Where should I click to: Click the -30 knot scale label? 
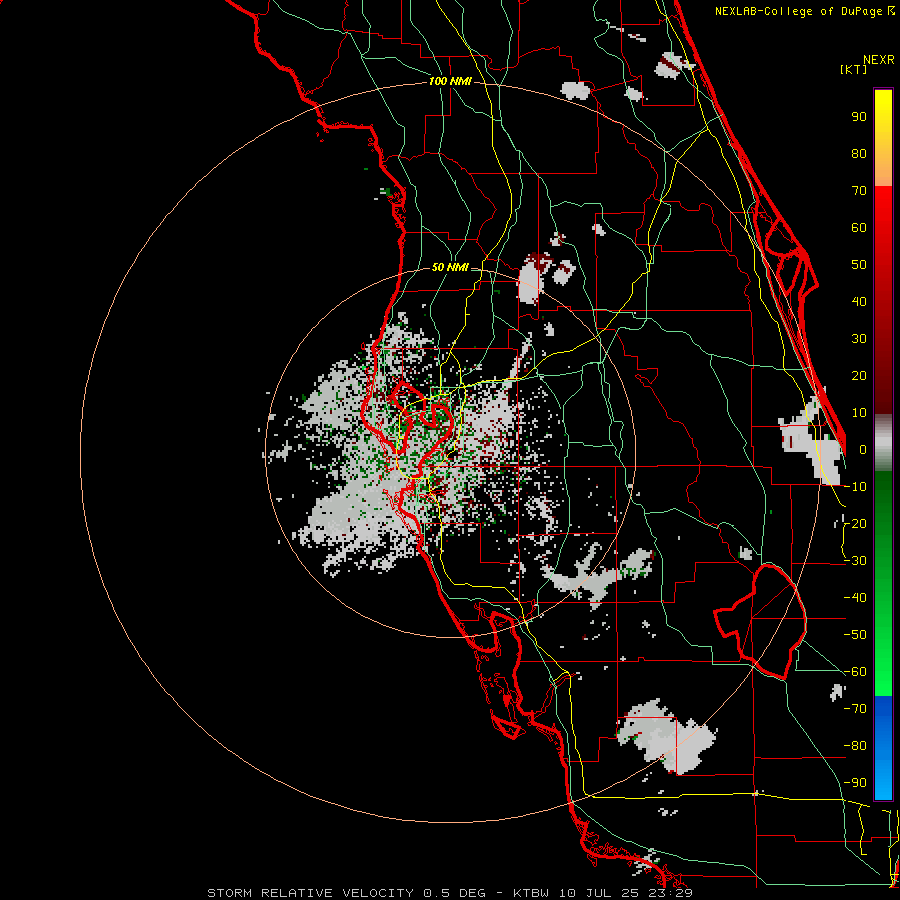coord(855,561)
